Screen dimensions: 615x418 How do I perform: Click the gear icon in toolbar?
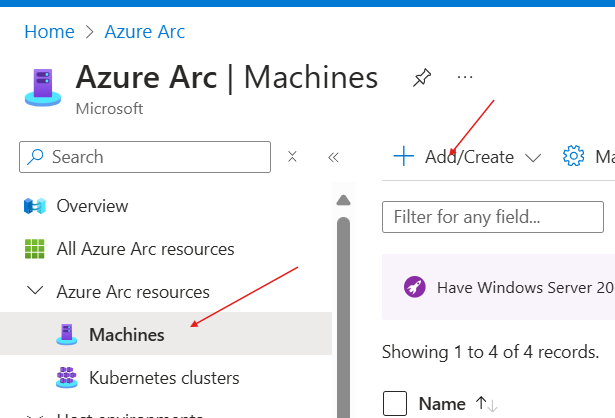point(573,157)
